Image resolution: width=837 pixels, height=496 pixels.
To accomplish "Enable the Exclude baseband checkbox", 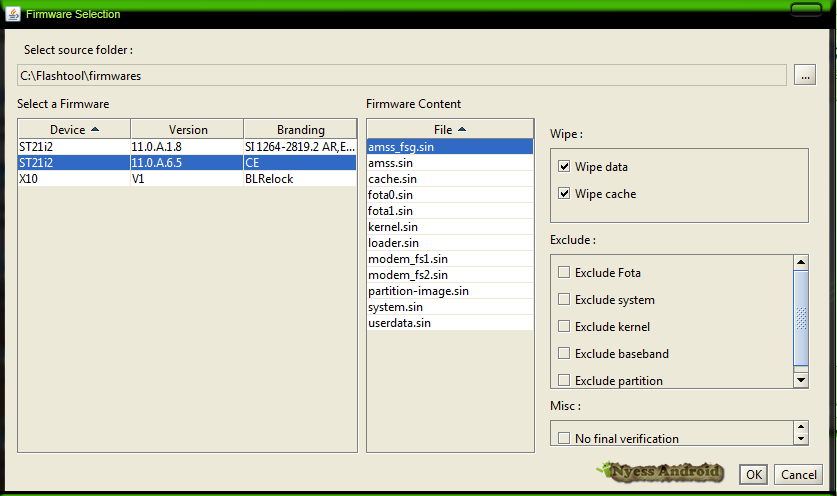I will pos(564,353).
